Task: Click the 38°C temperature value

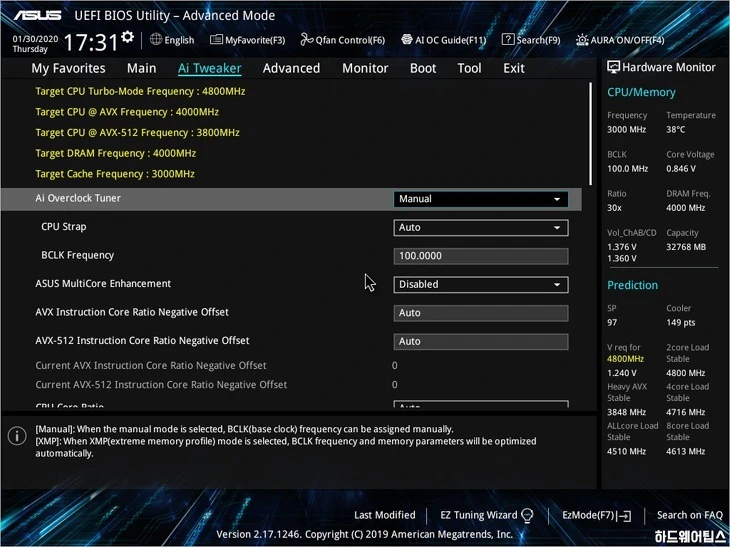Action: (x=676, y=129)
